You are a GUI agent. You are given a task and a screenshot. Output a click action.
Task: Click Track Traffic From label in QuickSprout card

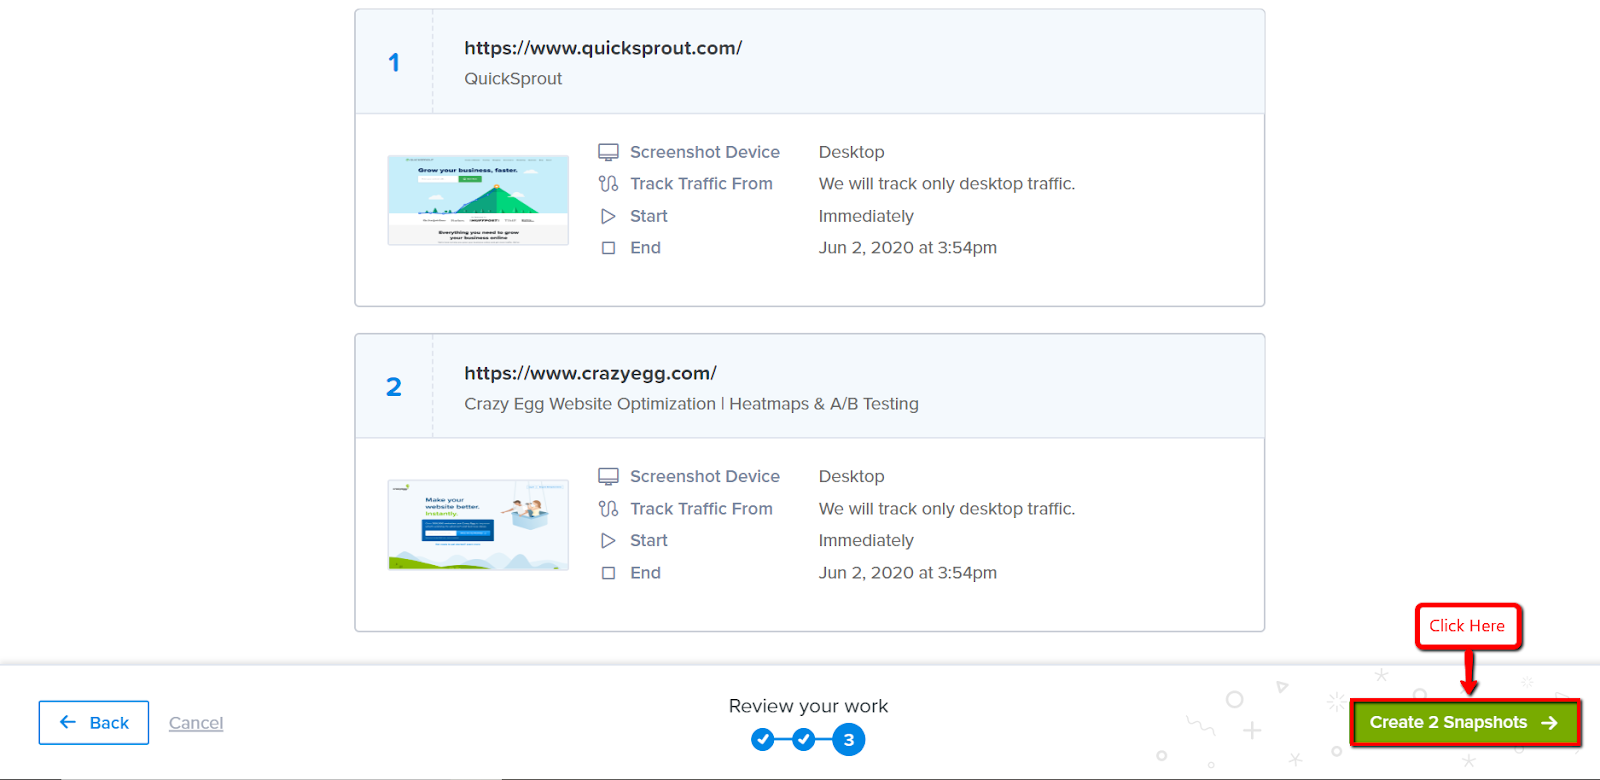tap(701, 184)
